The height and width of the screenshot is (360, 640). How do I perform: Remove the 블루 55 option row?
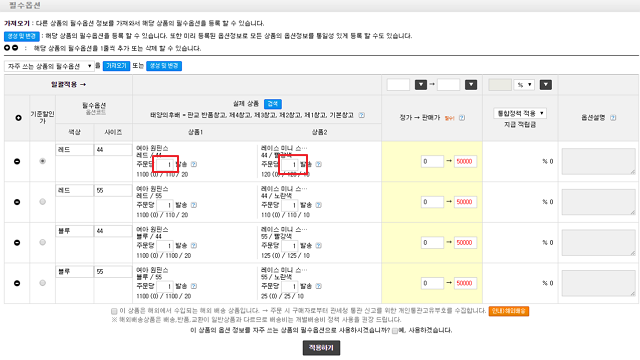pos(17,283)
